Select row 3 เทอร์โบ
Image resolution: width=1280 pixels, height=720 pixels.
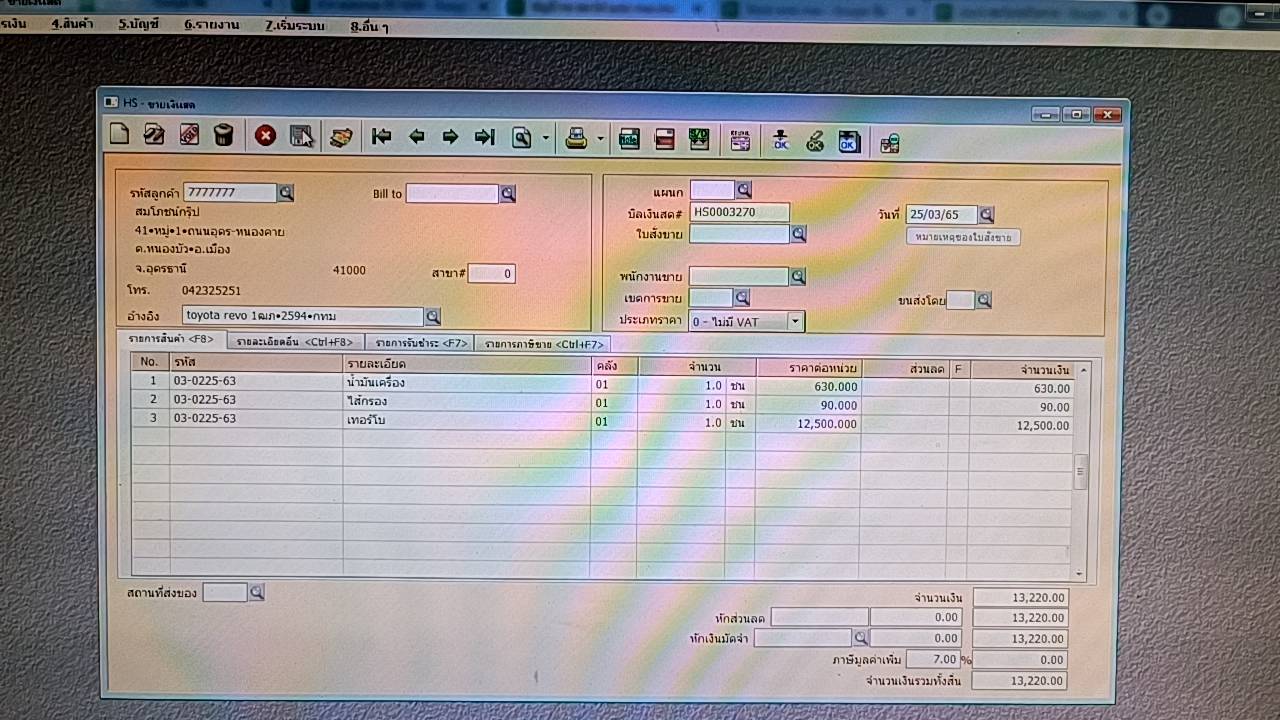click(602, 422)
